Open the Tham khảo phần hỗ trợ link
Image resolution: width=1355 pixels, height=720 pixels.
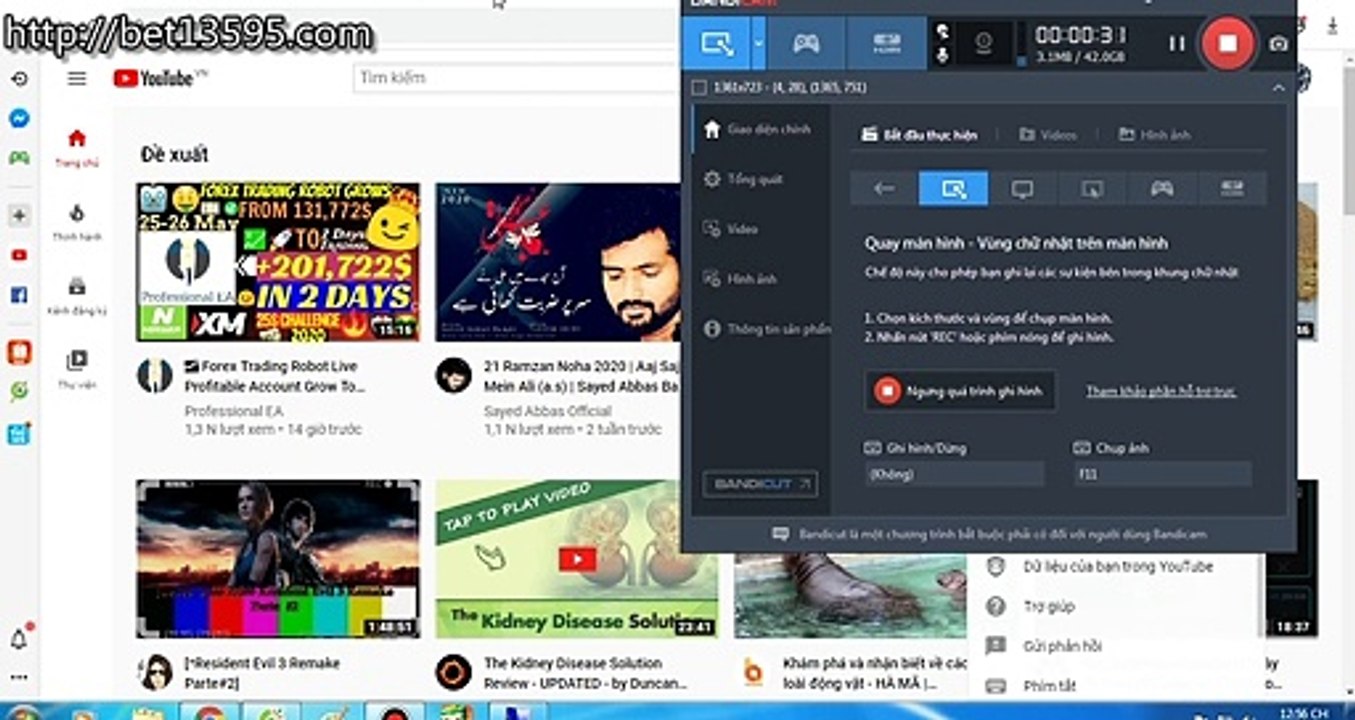click(1161, 391)
